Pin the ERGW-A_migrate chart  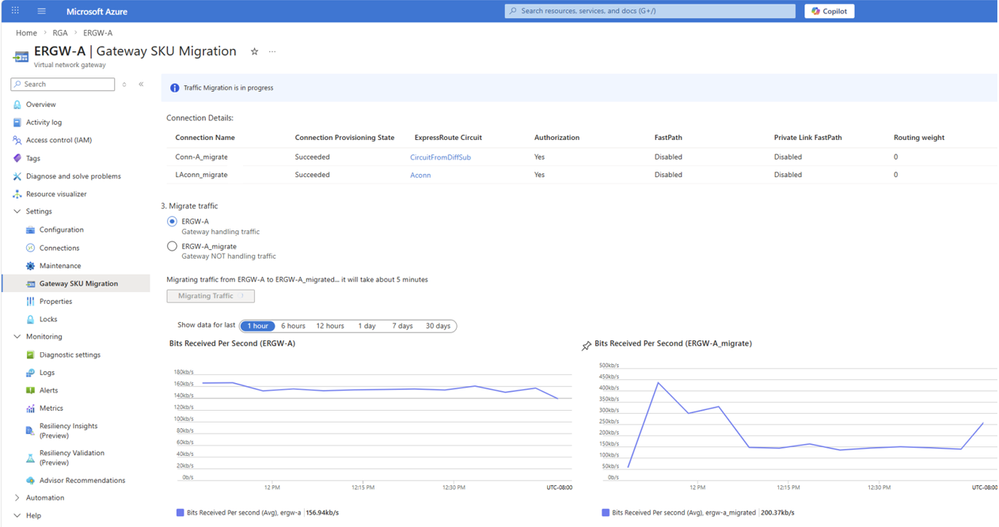(x=586, y=345)
